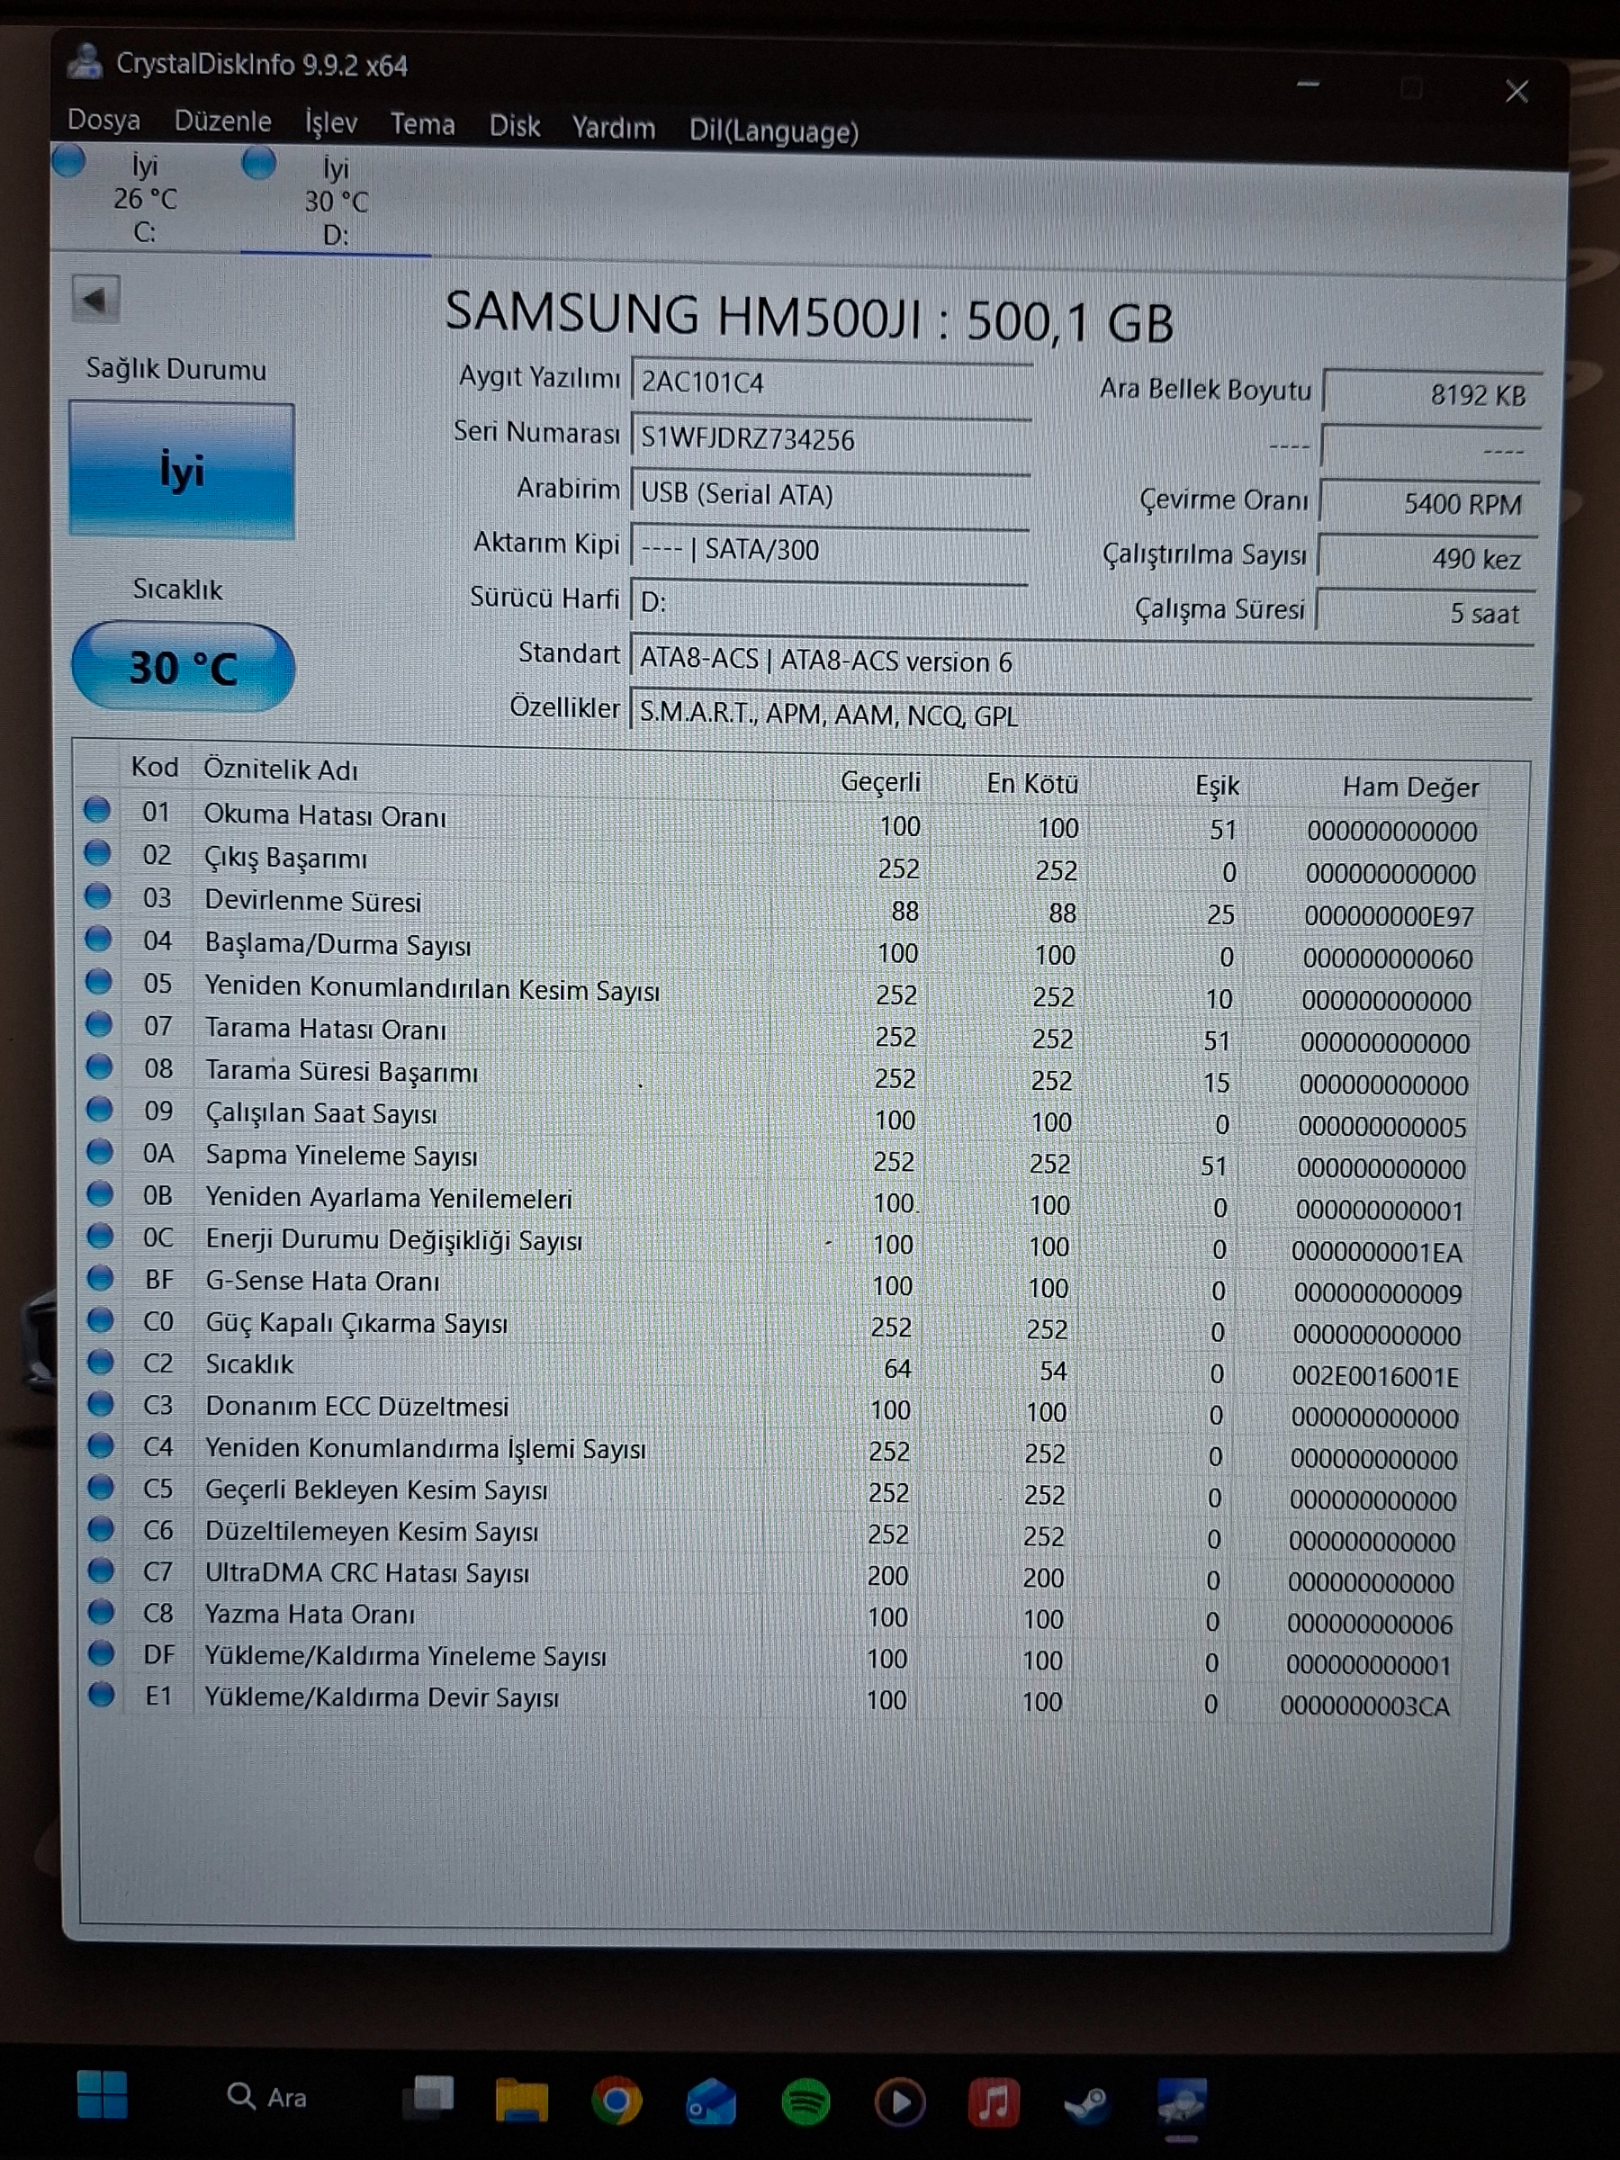Click the status circle for Enerji Durumu Değişikliği Sayısı
The width and height of the screenshot is (1620, 2160).
(x=100, y=1236)
